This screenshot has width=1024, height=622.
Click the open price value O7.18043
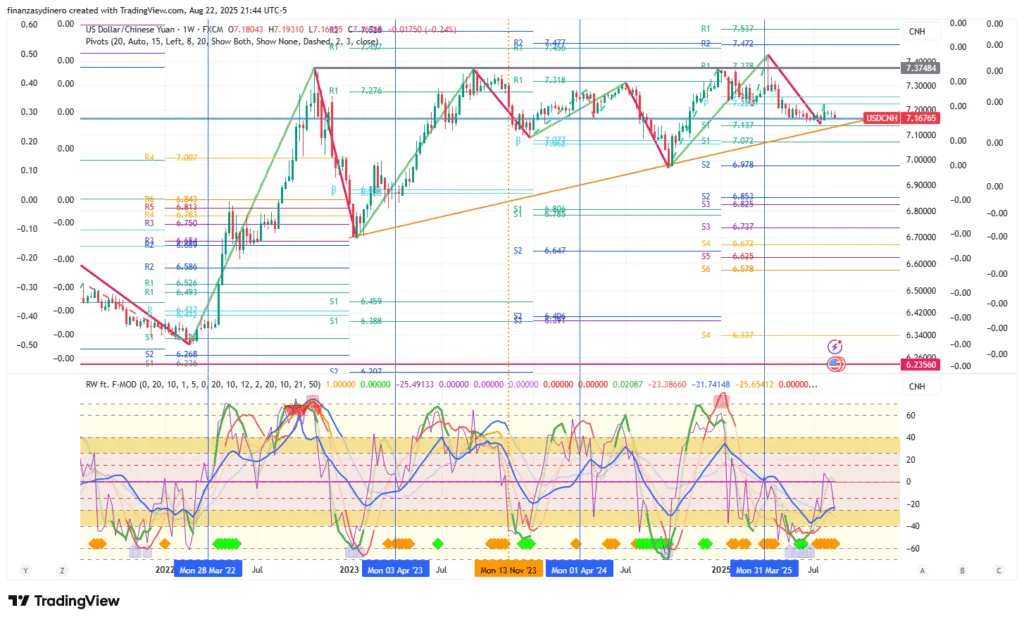(245, 29)
